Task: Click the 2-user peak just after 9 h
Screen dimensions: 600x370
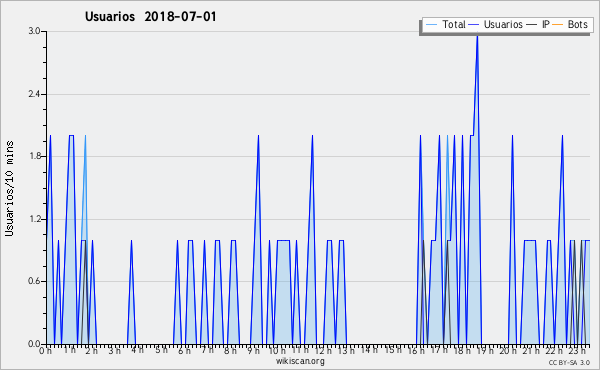Action: [258, 135]
